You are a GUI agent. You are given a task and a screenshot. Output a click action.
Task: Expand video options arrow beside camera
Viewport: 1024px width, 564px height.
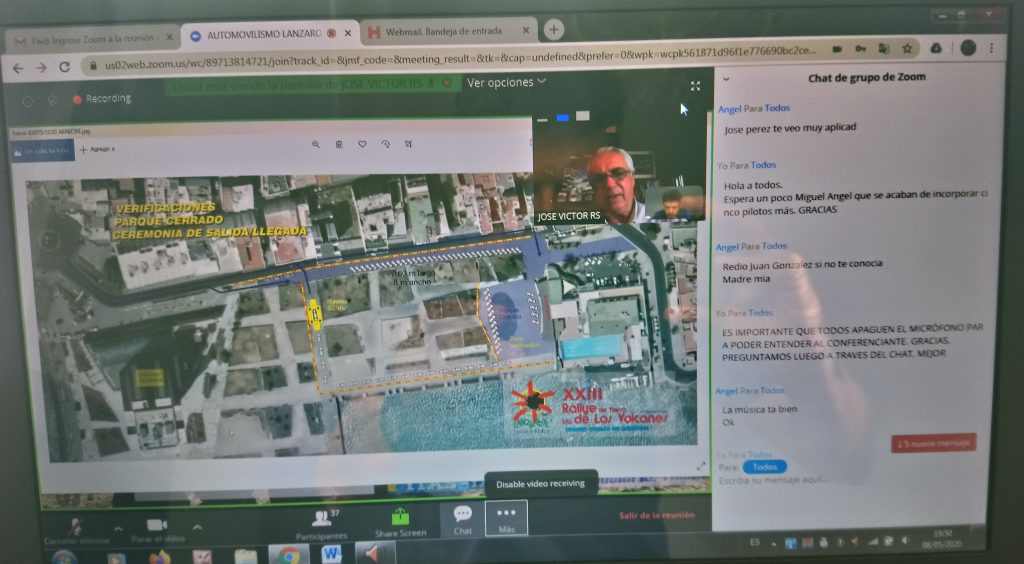[196, 528]
